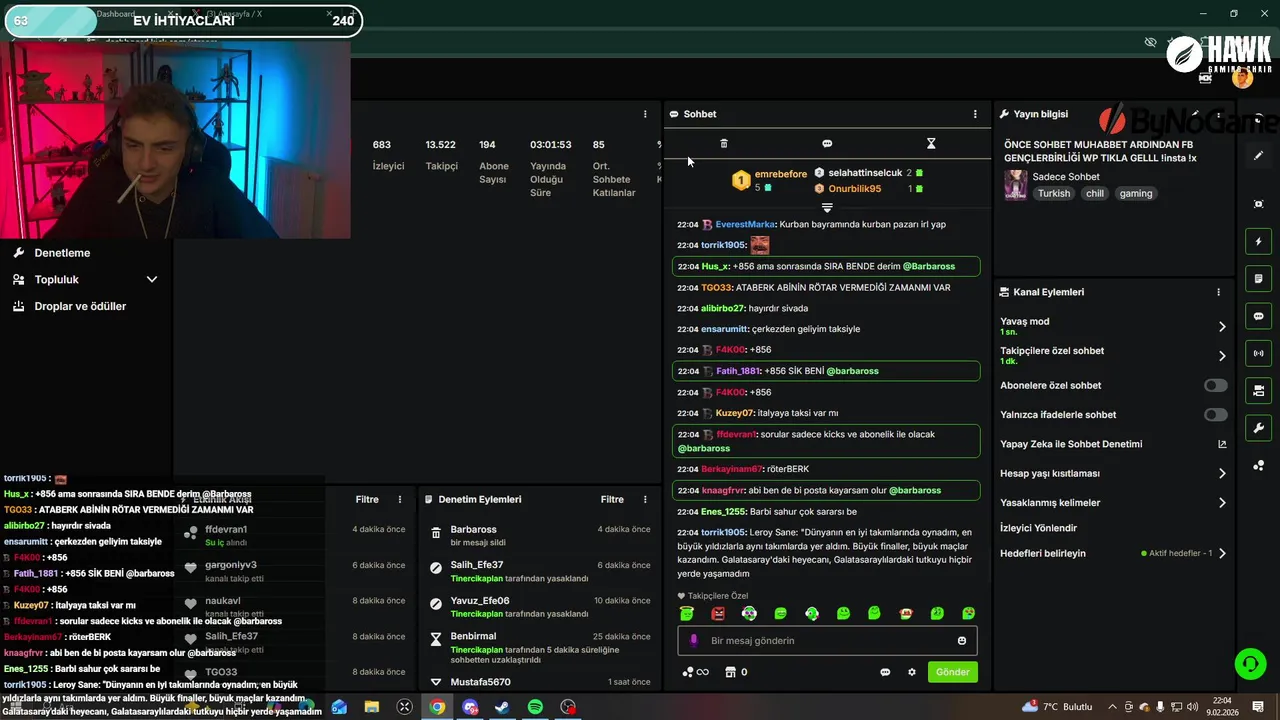Click Yavuz_Efe06 entry in Denetim Eylemleri

[x=480, y=601]
